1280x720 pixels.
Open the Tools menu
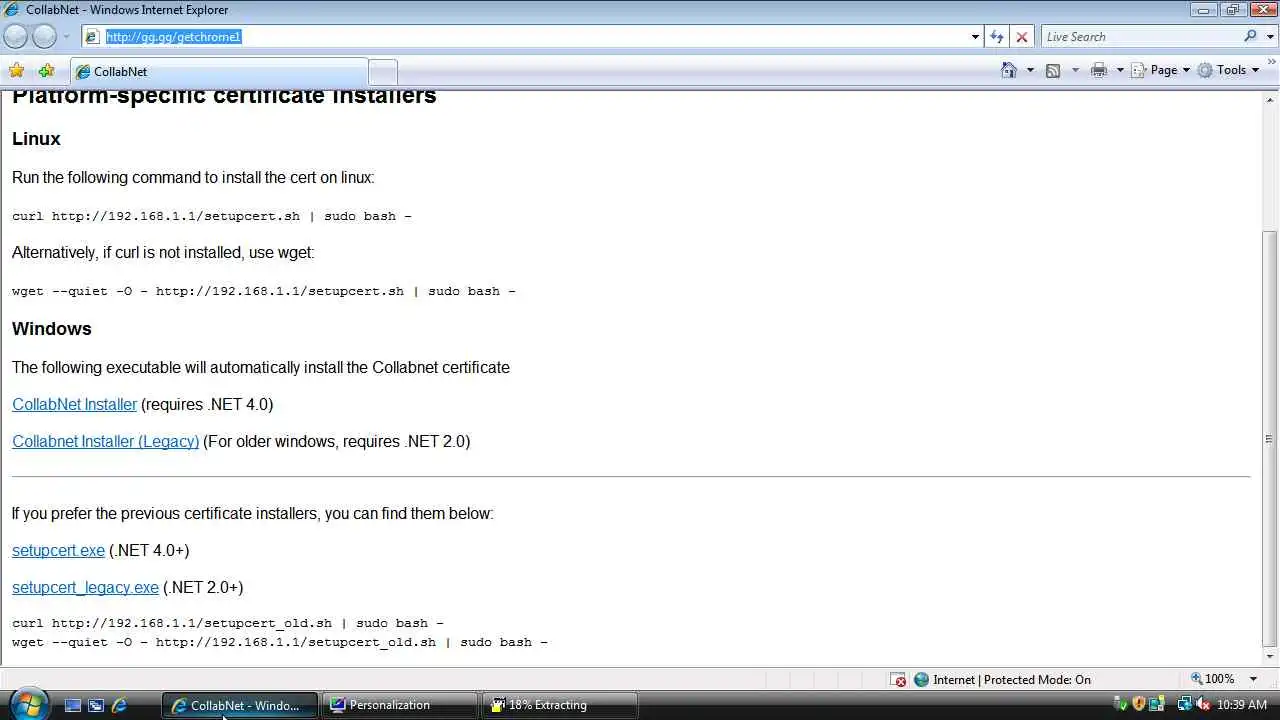[x=1228, y=70]
